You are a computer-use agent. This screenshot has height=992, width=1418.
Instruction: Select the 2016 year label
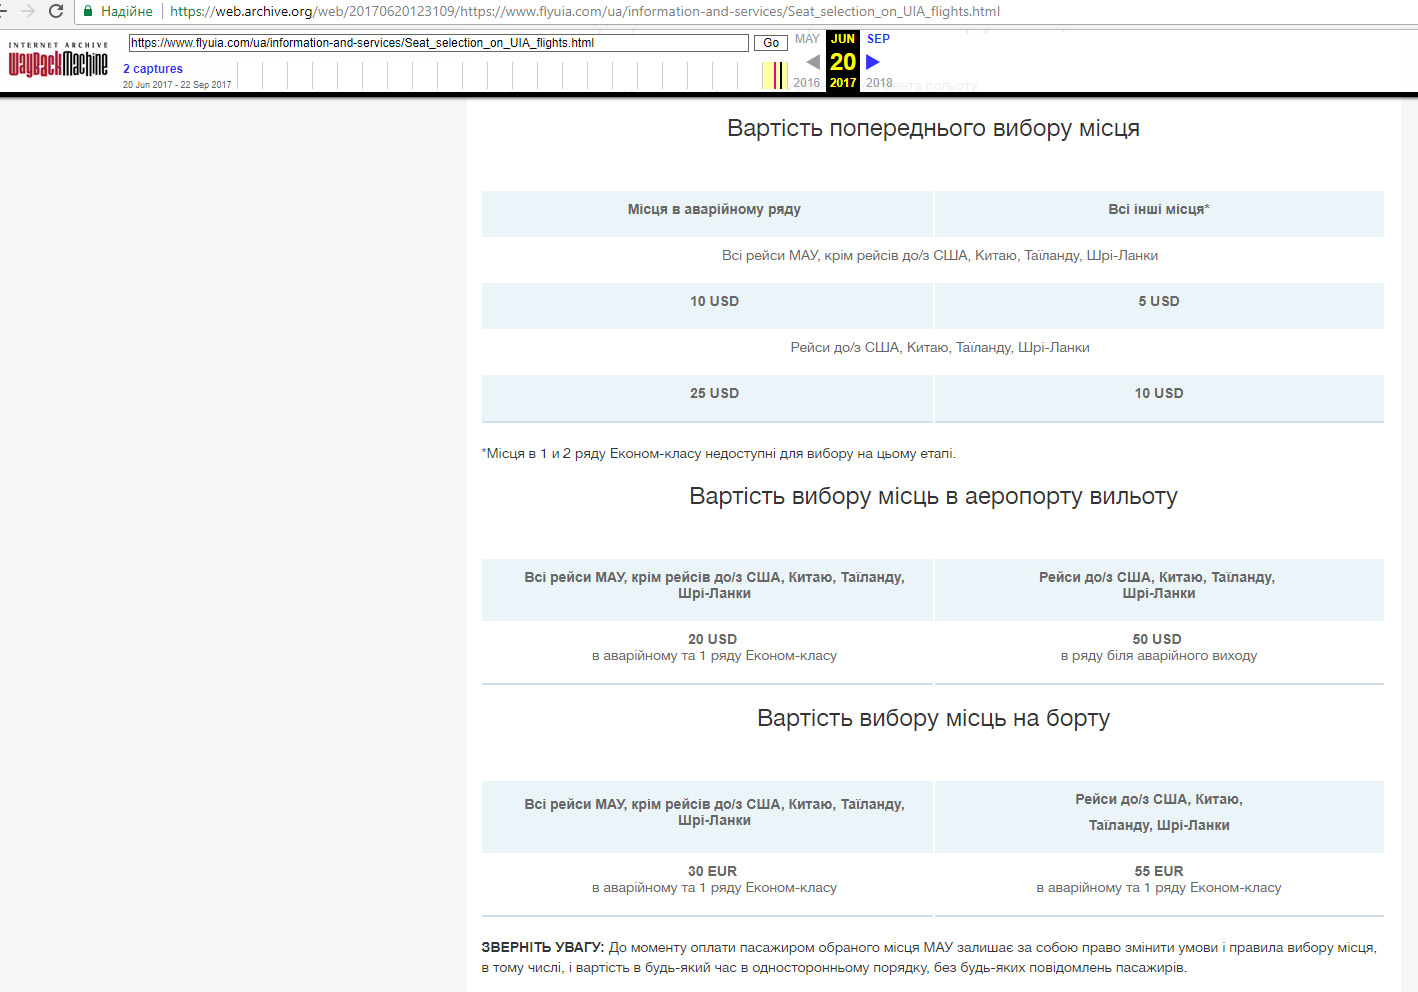[806, 83]
